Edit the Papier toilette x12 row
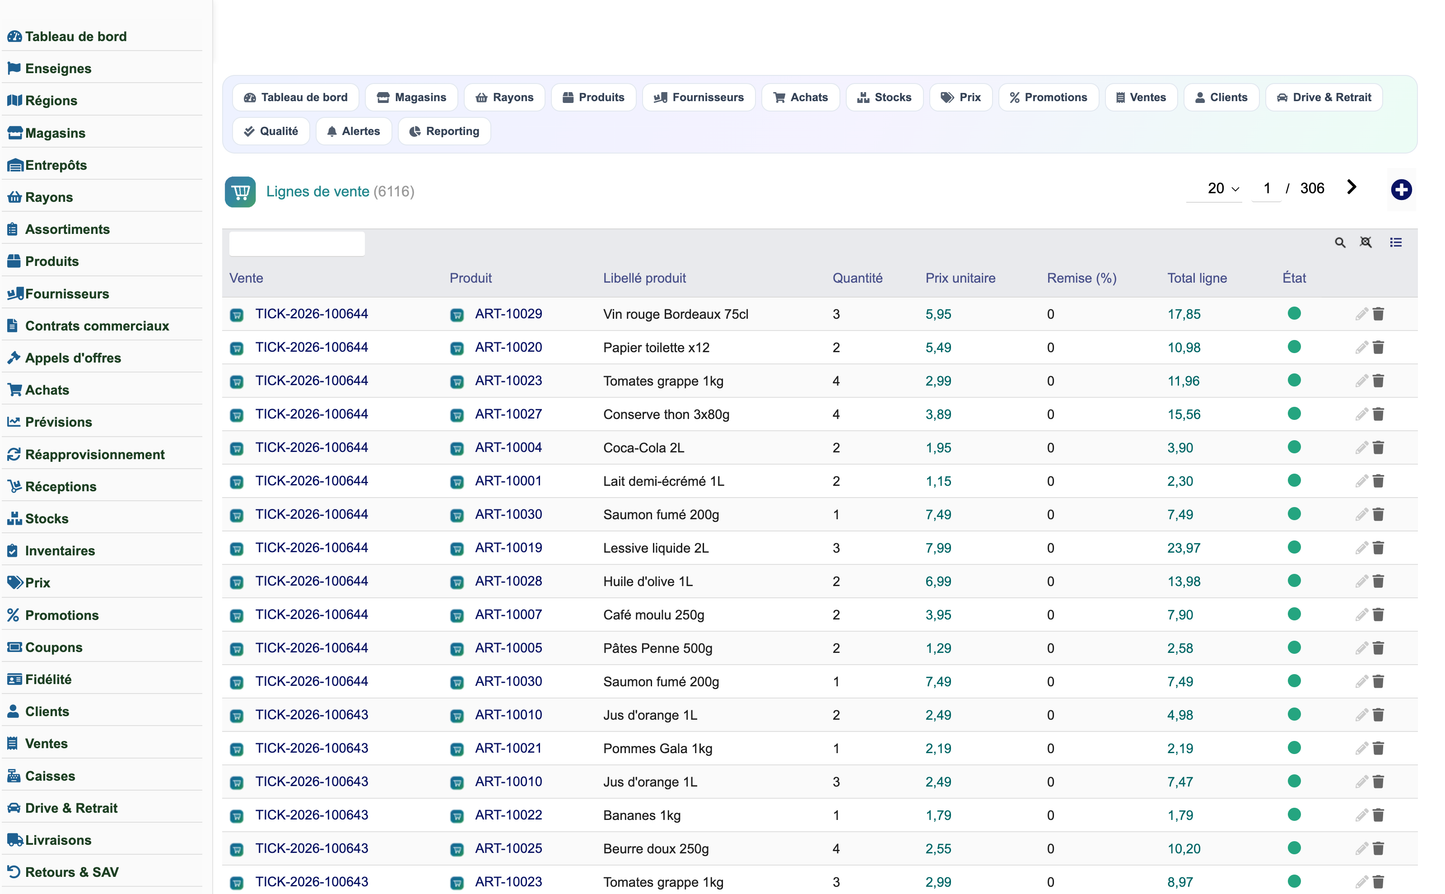 pyautogui.click(x=1361, y=347)
